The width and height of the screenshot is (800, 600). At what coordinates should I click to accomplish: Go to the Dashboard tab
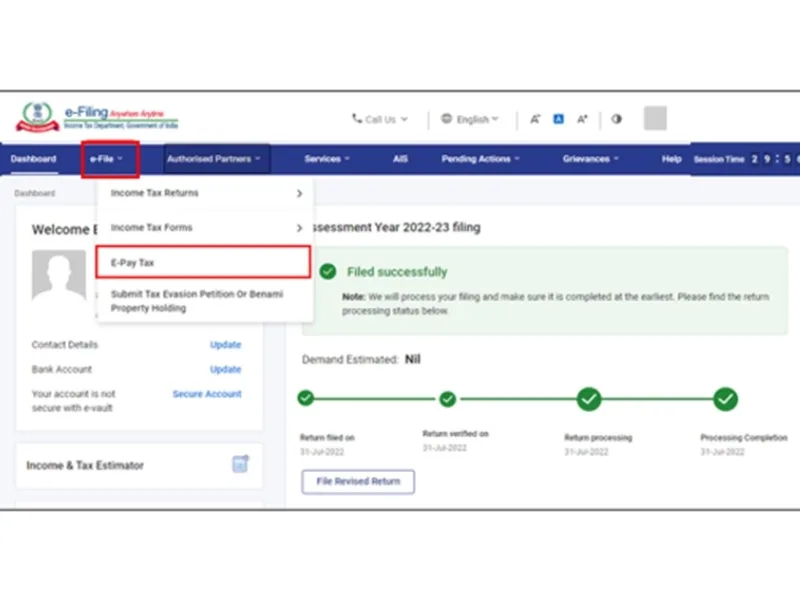[33, 159]
